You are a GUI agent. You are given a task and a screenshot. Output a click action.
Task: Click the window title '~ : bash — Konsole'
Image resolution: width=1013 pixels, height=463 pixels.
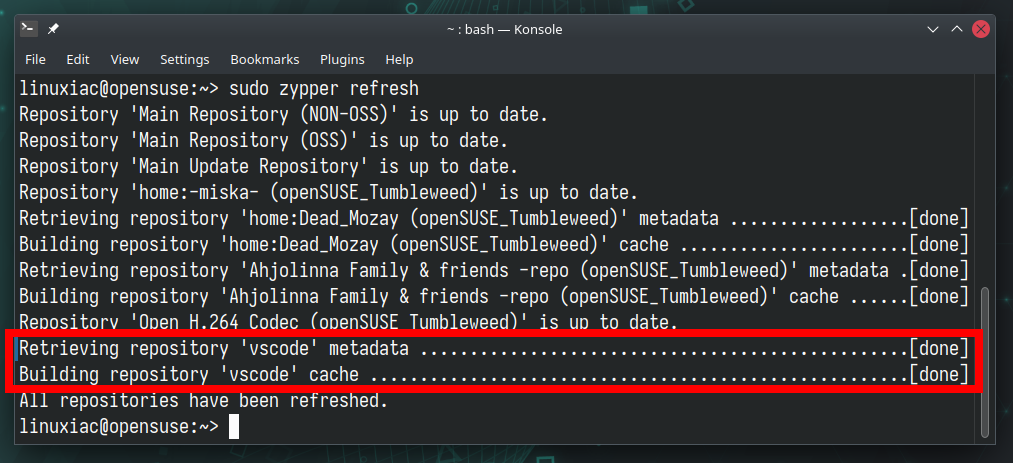point(505,30)
